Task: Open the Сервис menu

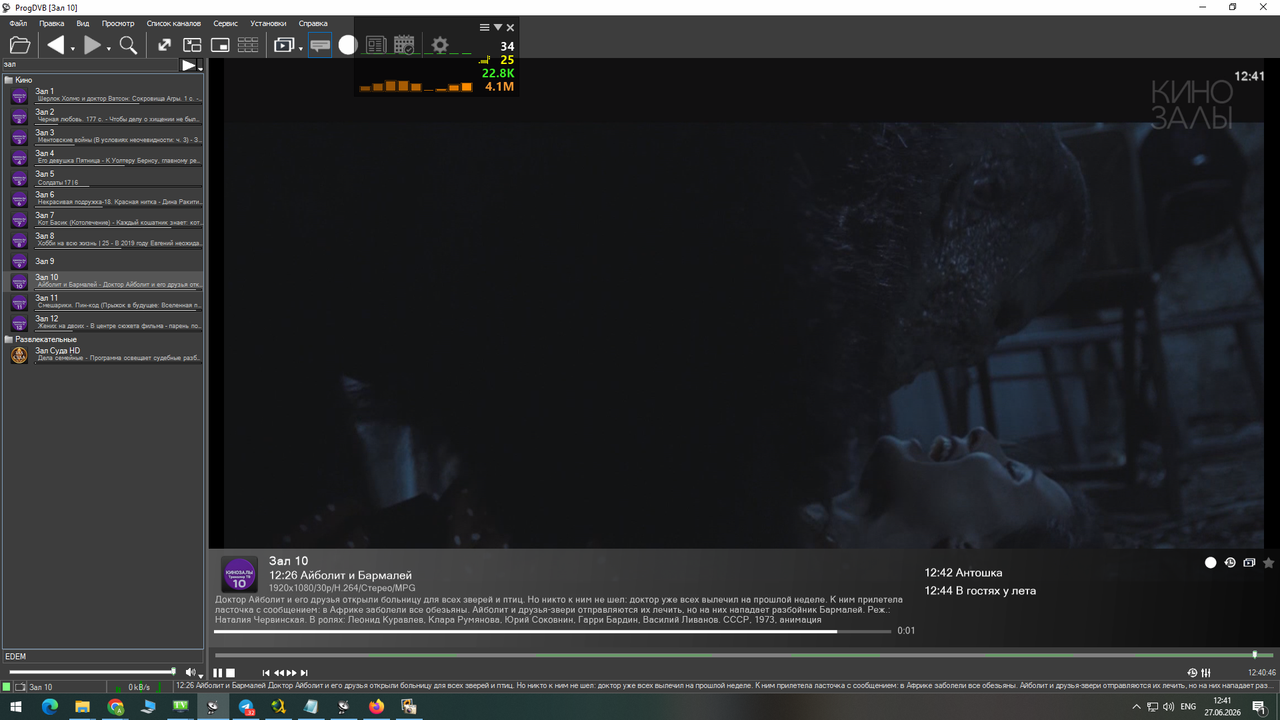Action: (225, 23)
